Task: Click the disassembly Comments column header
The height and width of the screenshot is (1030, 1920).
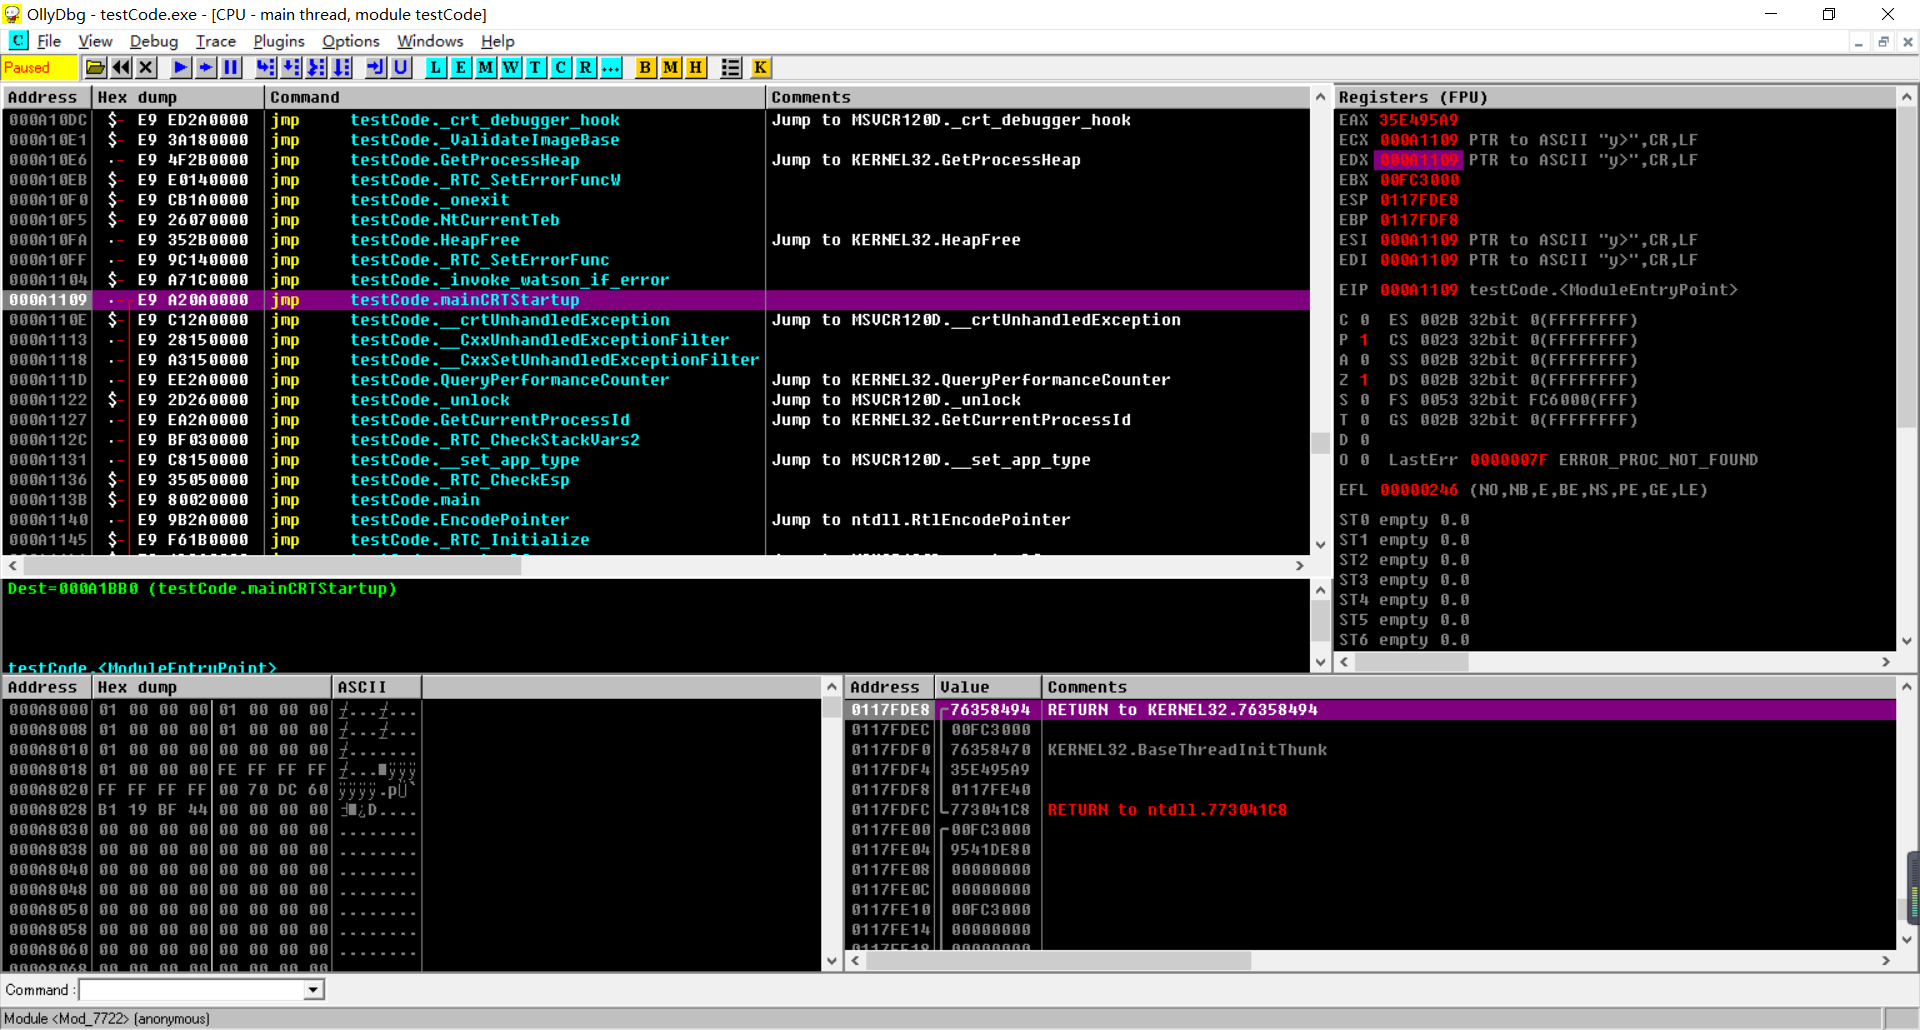Action: tap(1038, 97)
